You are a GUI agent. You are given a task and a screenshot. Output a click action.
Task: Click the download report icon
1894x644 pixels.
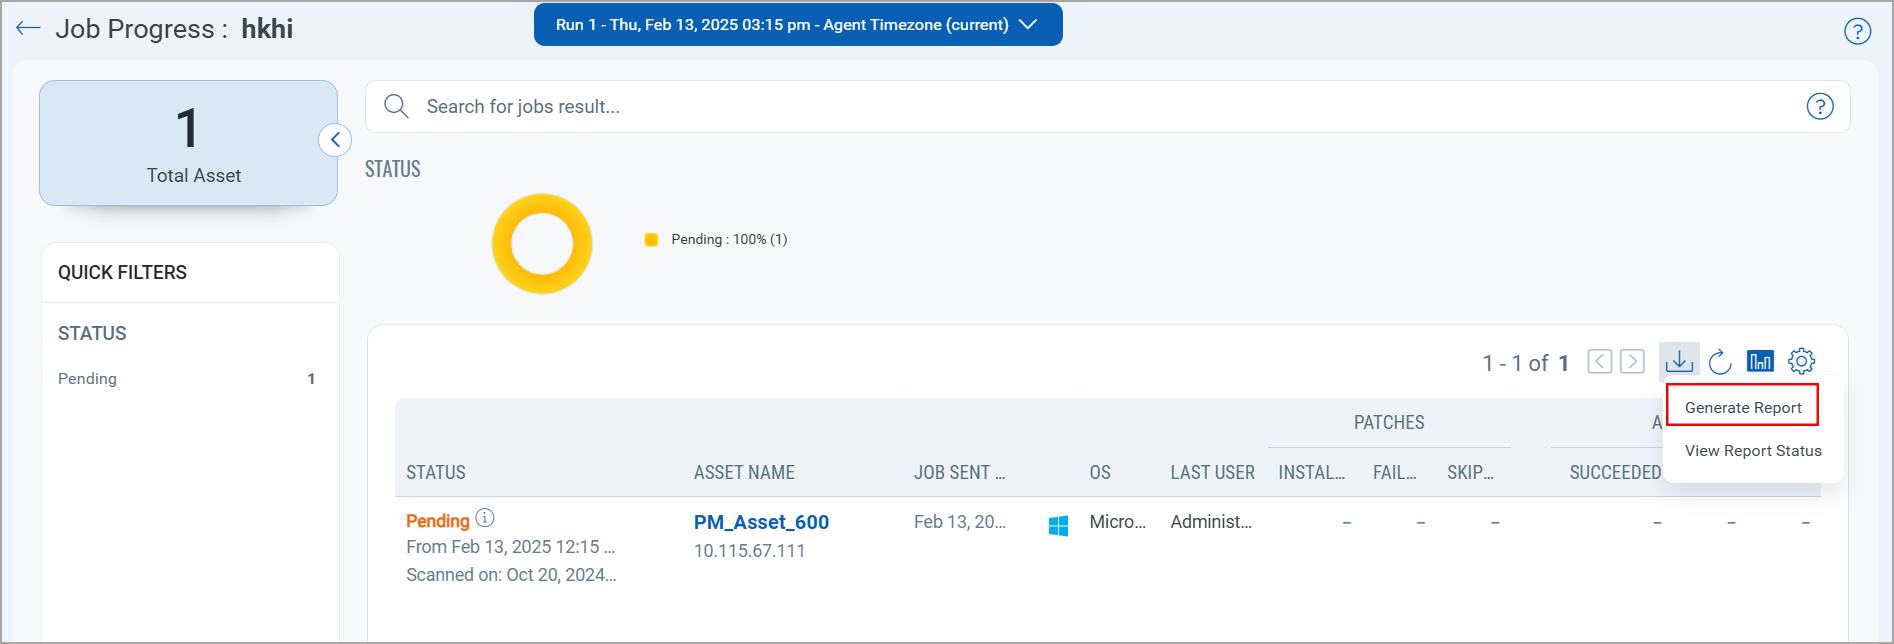pyautogui.click(x=1679, y=361)
